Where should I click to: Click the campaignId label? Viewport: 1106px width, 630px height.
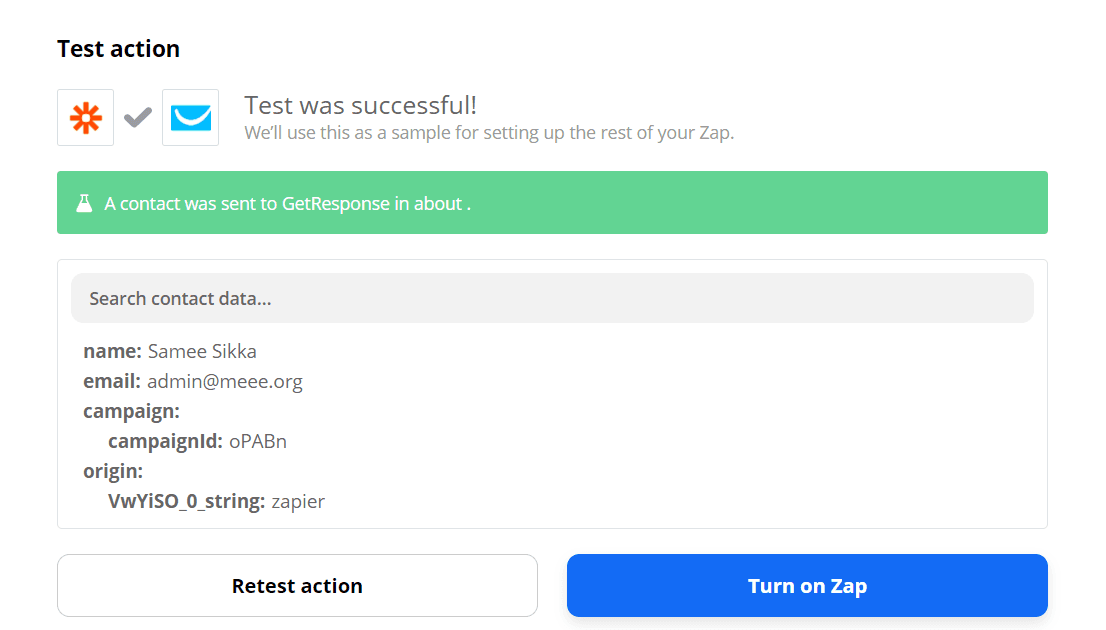point(165,441)
